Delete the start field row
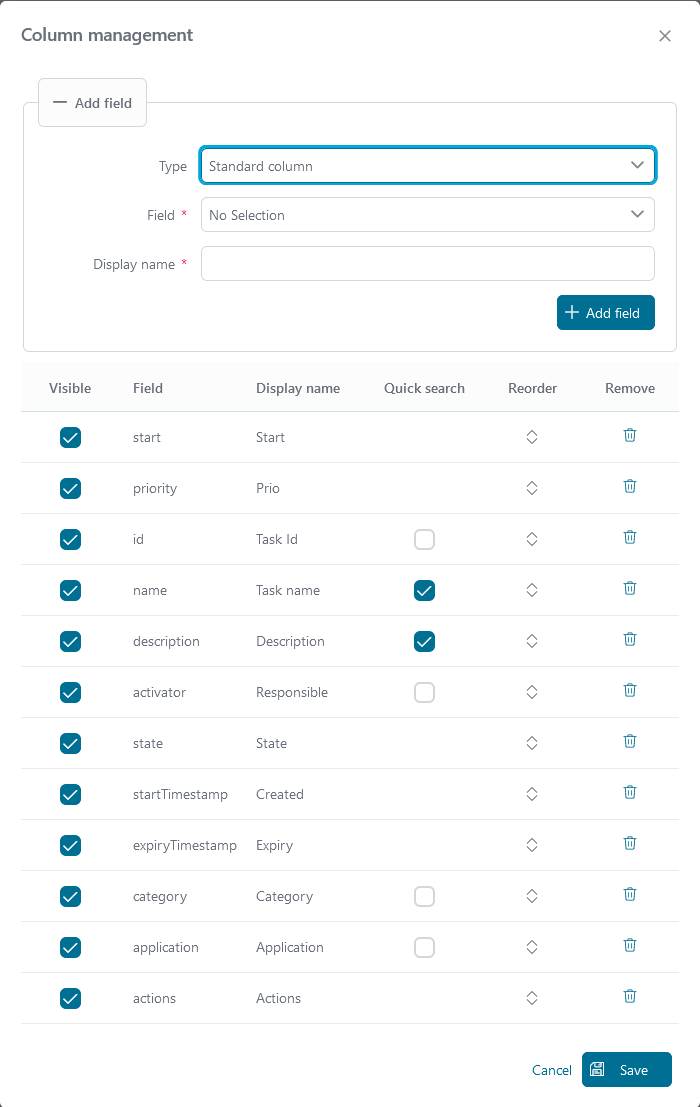Image resolution: width=700 pixels, height=1107 pixels. pyautogui.click(x=630, y=436)
